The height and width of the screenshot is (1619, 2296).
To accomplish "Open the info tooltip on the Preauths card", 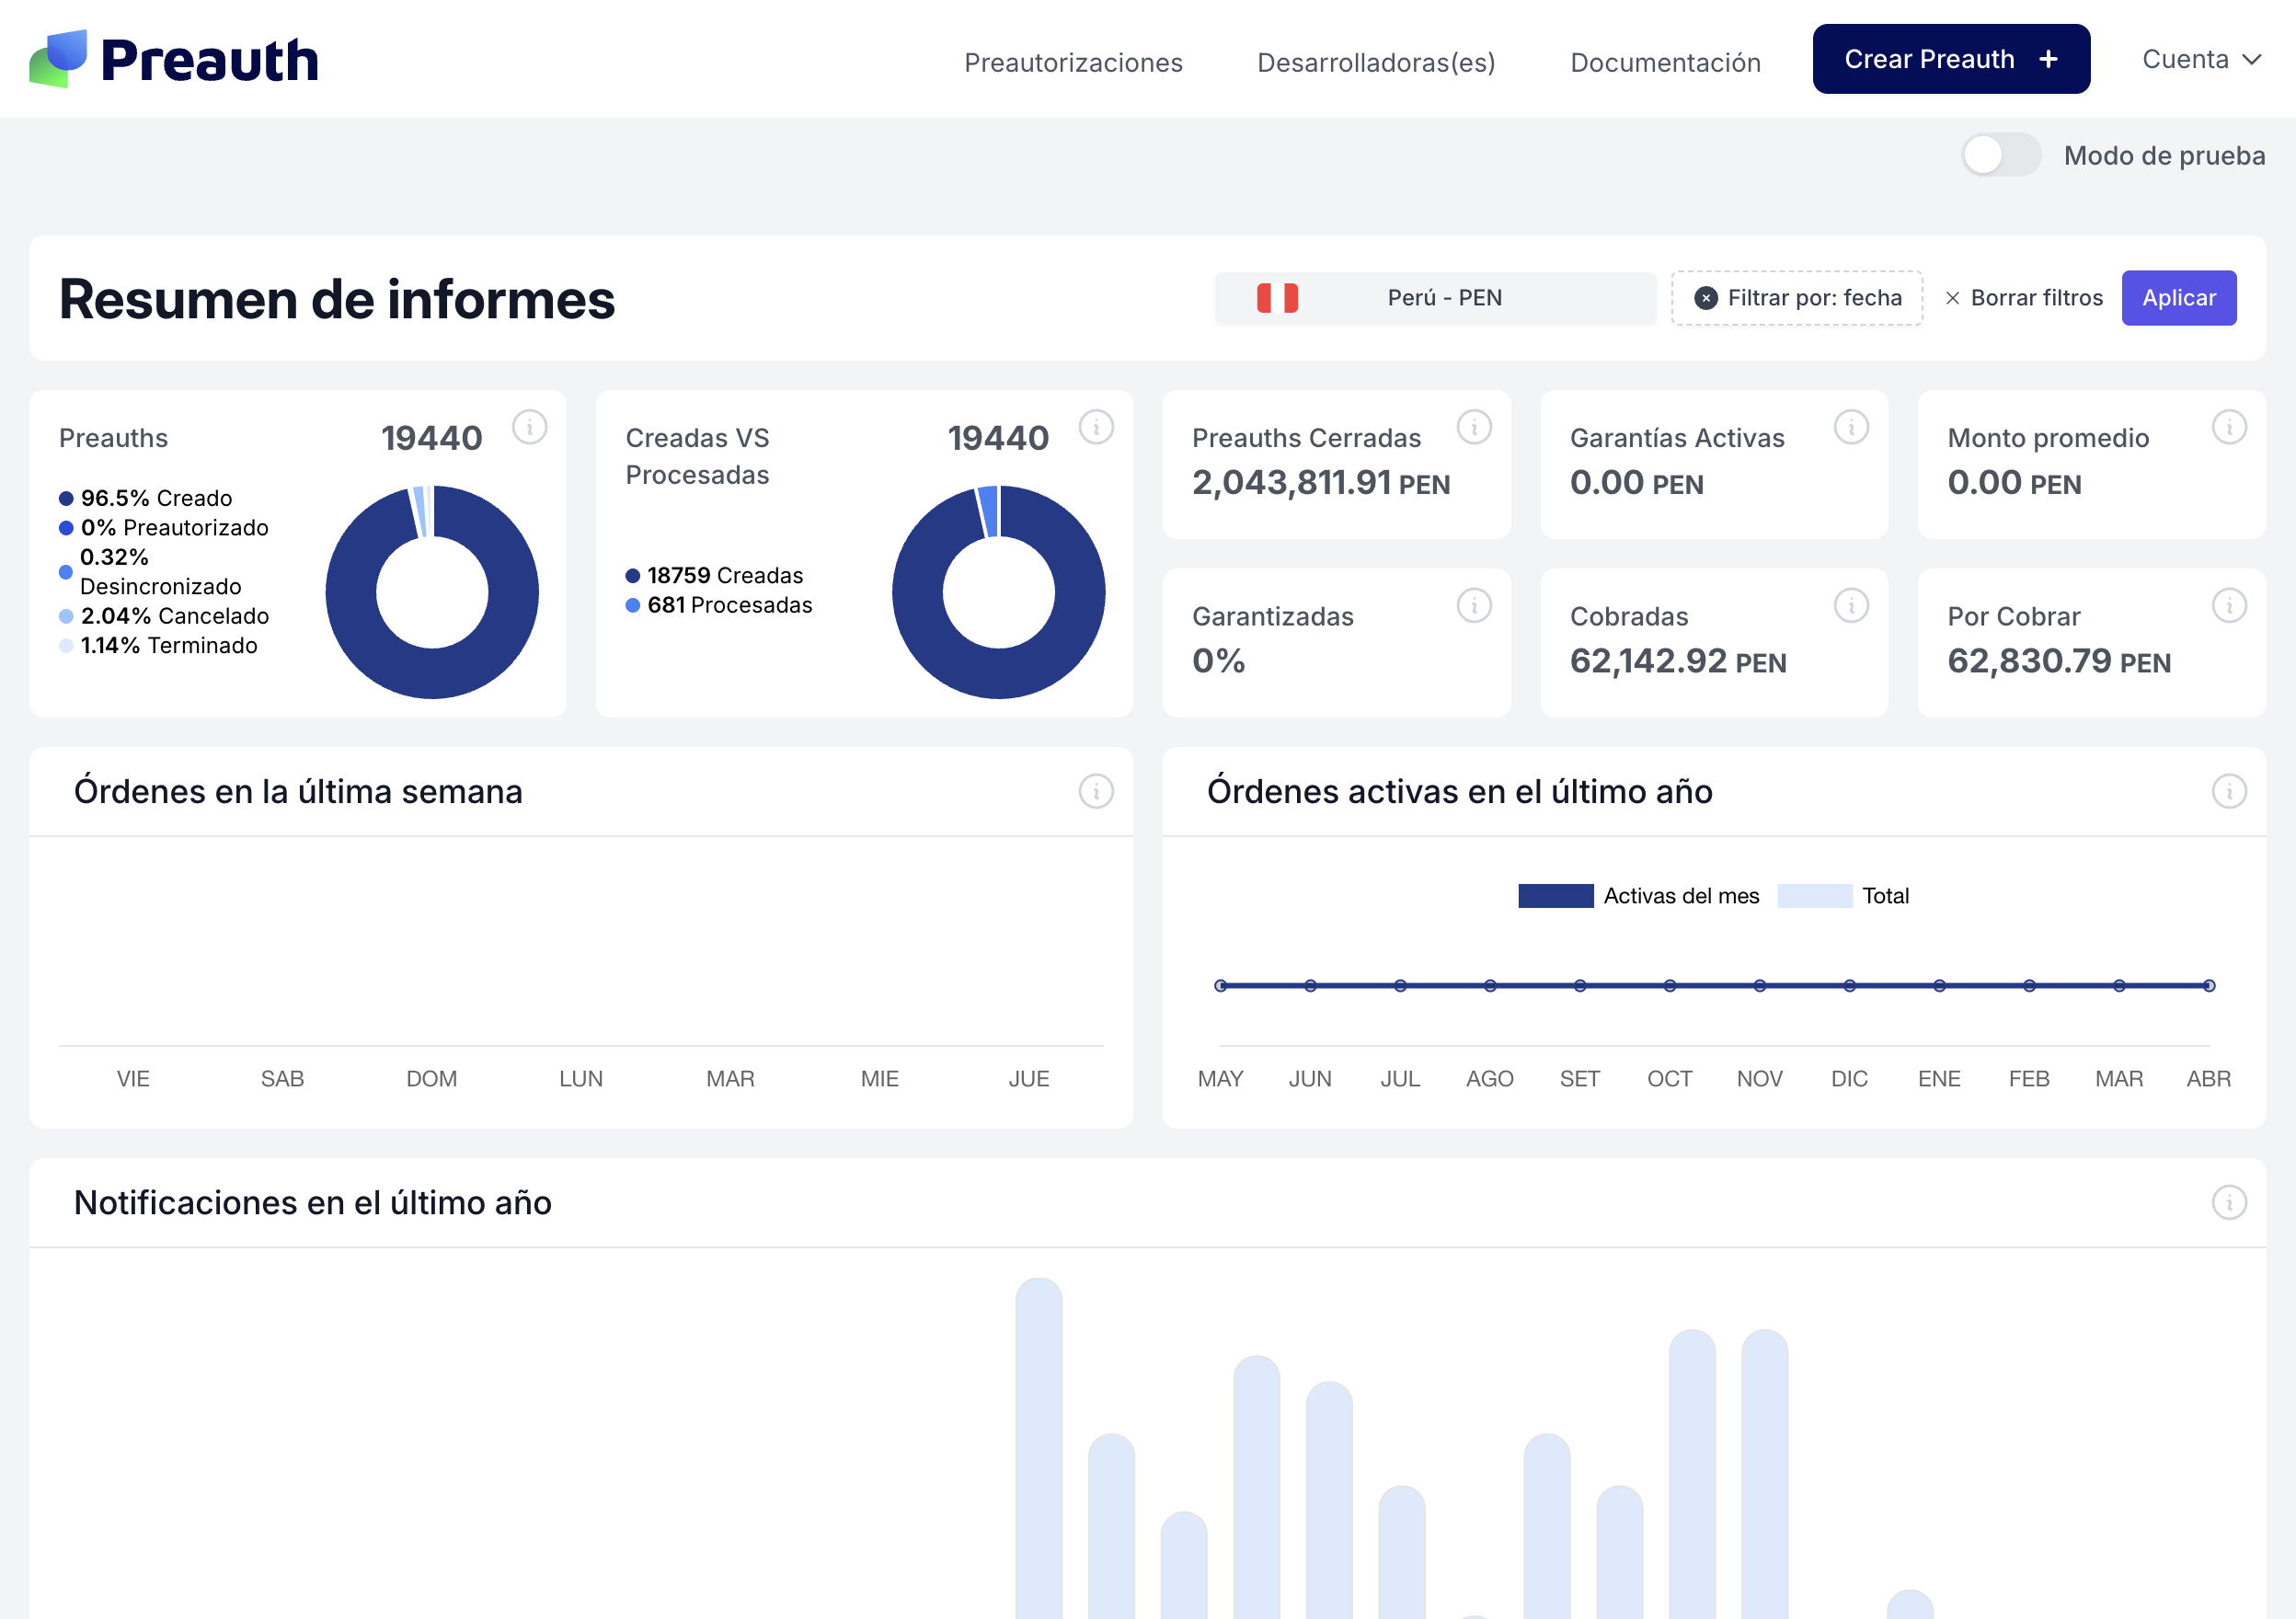I will [530, 426].
